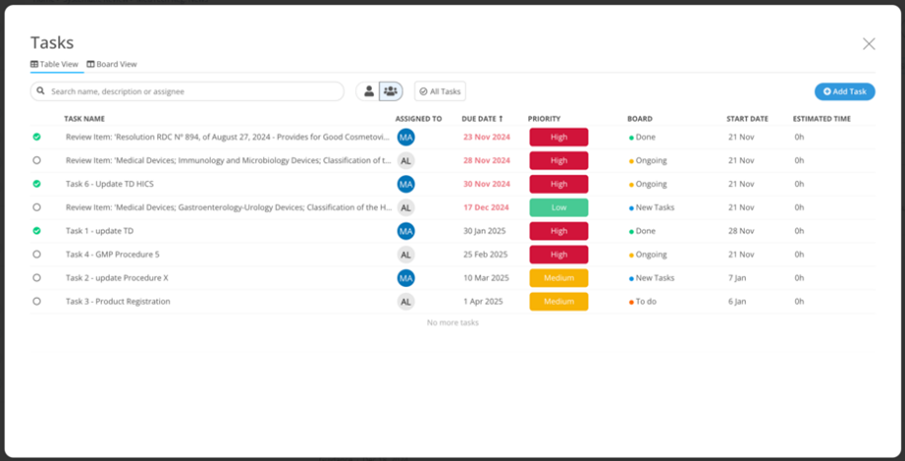The image size is (905, 461).
Task: Select the single-person filter icon
Action: pyautogui.click(x=369, y=91)
